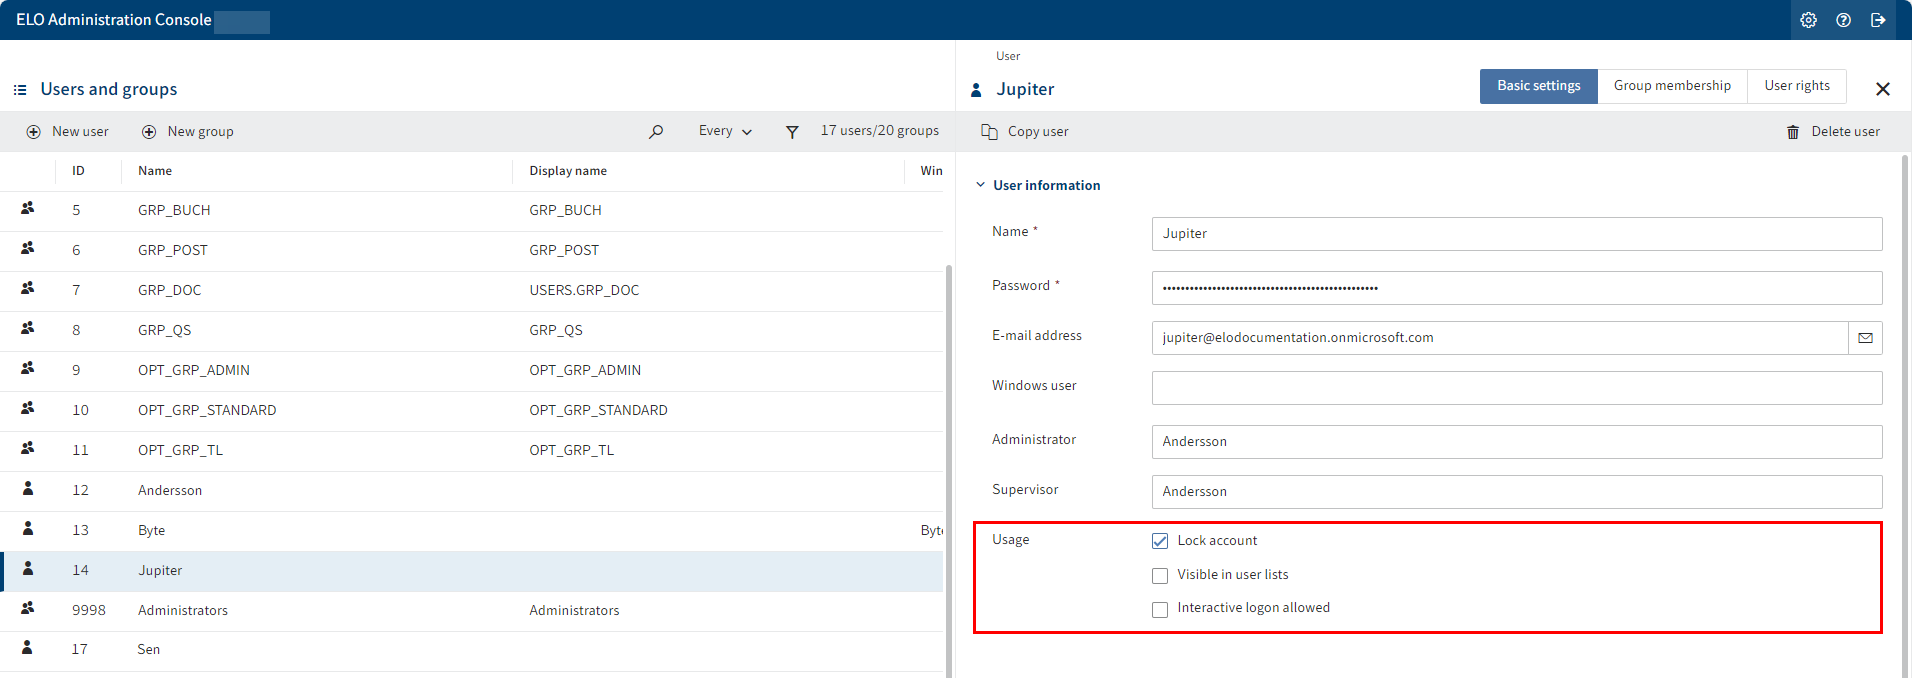
Task: Click the user icon of Jupiter row
Action: pyautogui.click(x=28, y=568)
